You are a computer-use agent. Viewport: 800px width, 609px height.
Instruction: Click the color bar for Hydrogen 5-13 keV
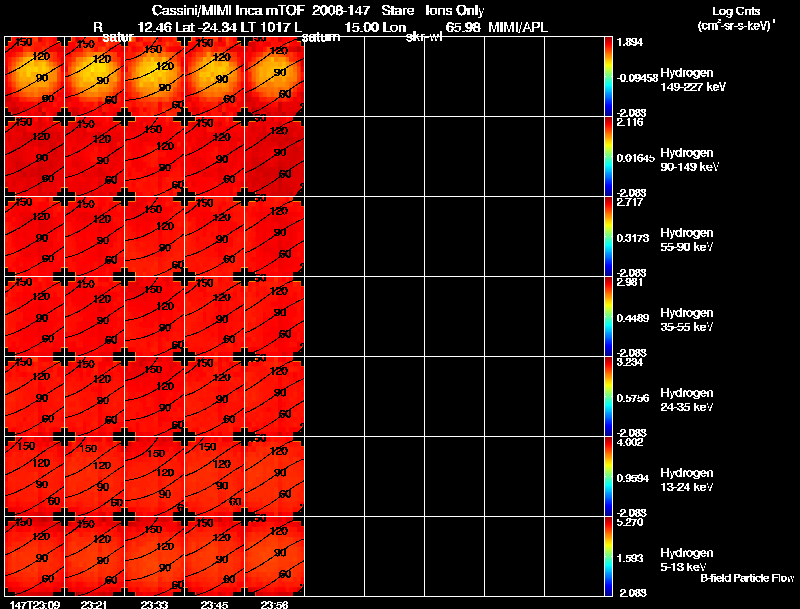[608, 557]
